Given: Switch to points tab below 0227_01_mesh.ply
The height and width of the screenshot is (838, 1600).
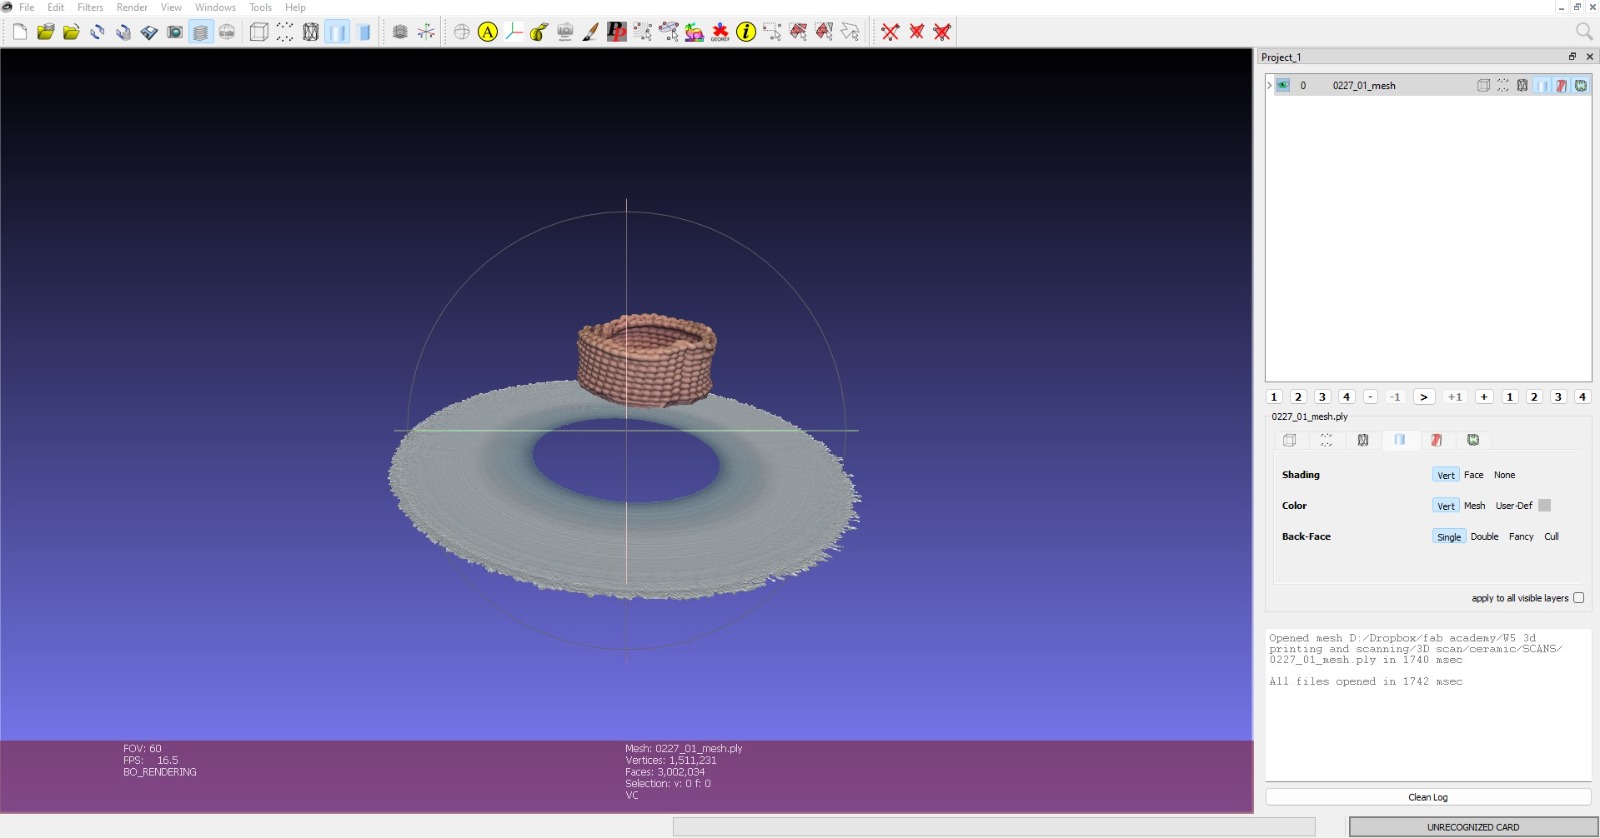Looking at the screenshot, I should tap(1326, 440).
